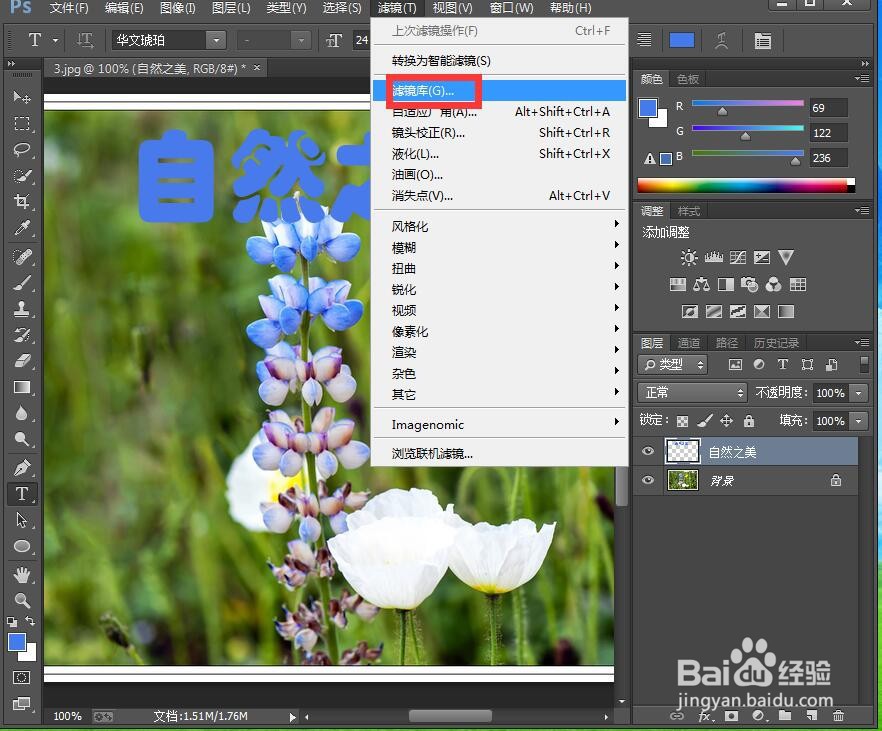The height and width of the screenshot is (731, 882).
Task: Click the R slider handle in color panel
Action: click(x=722, y=111)
